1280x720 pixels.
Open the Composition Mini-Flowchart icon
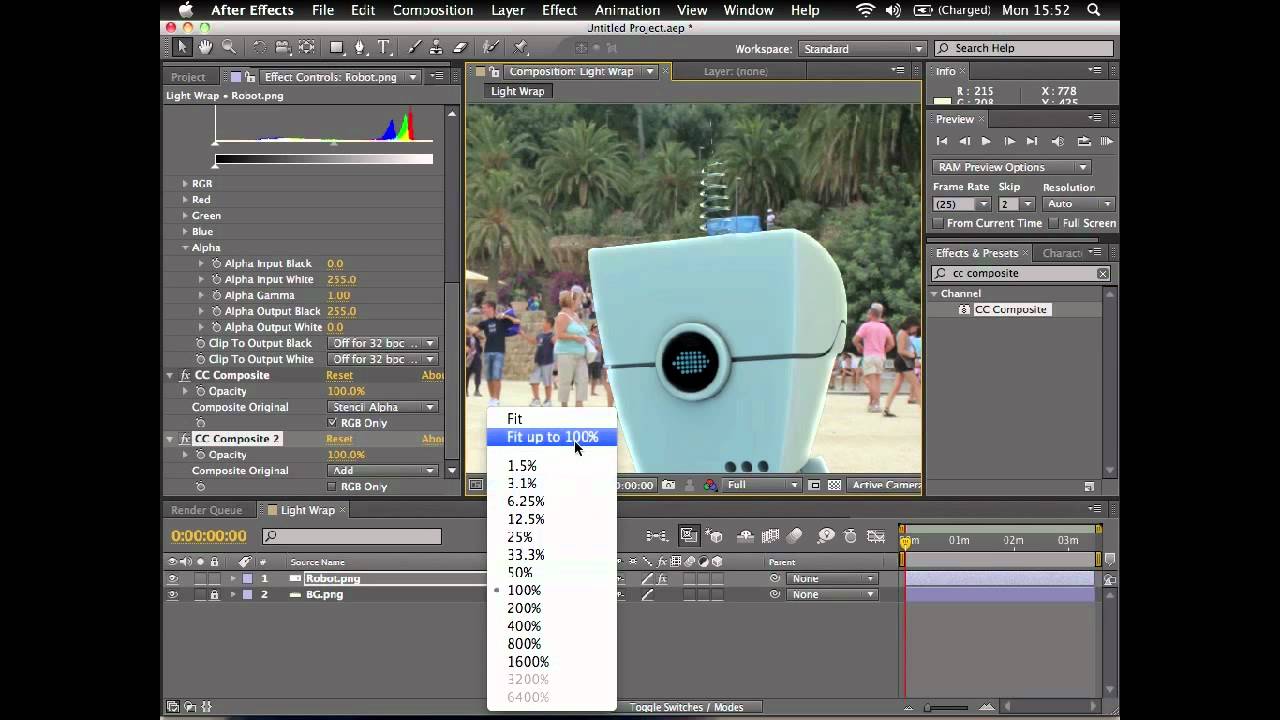[x=657, y=536]
